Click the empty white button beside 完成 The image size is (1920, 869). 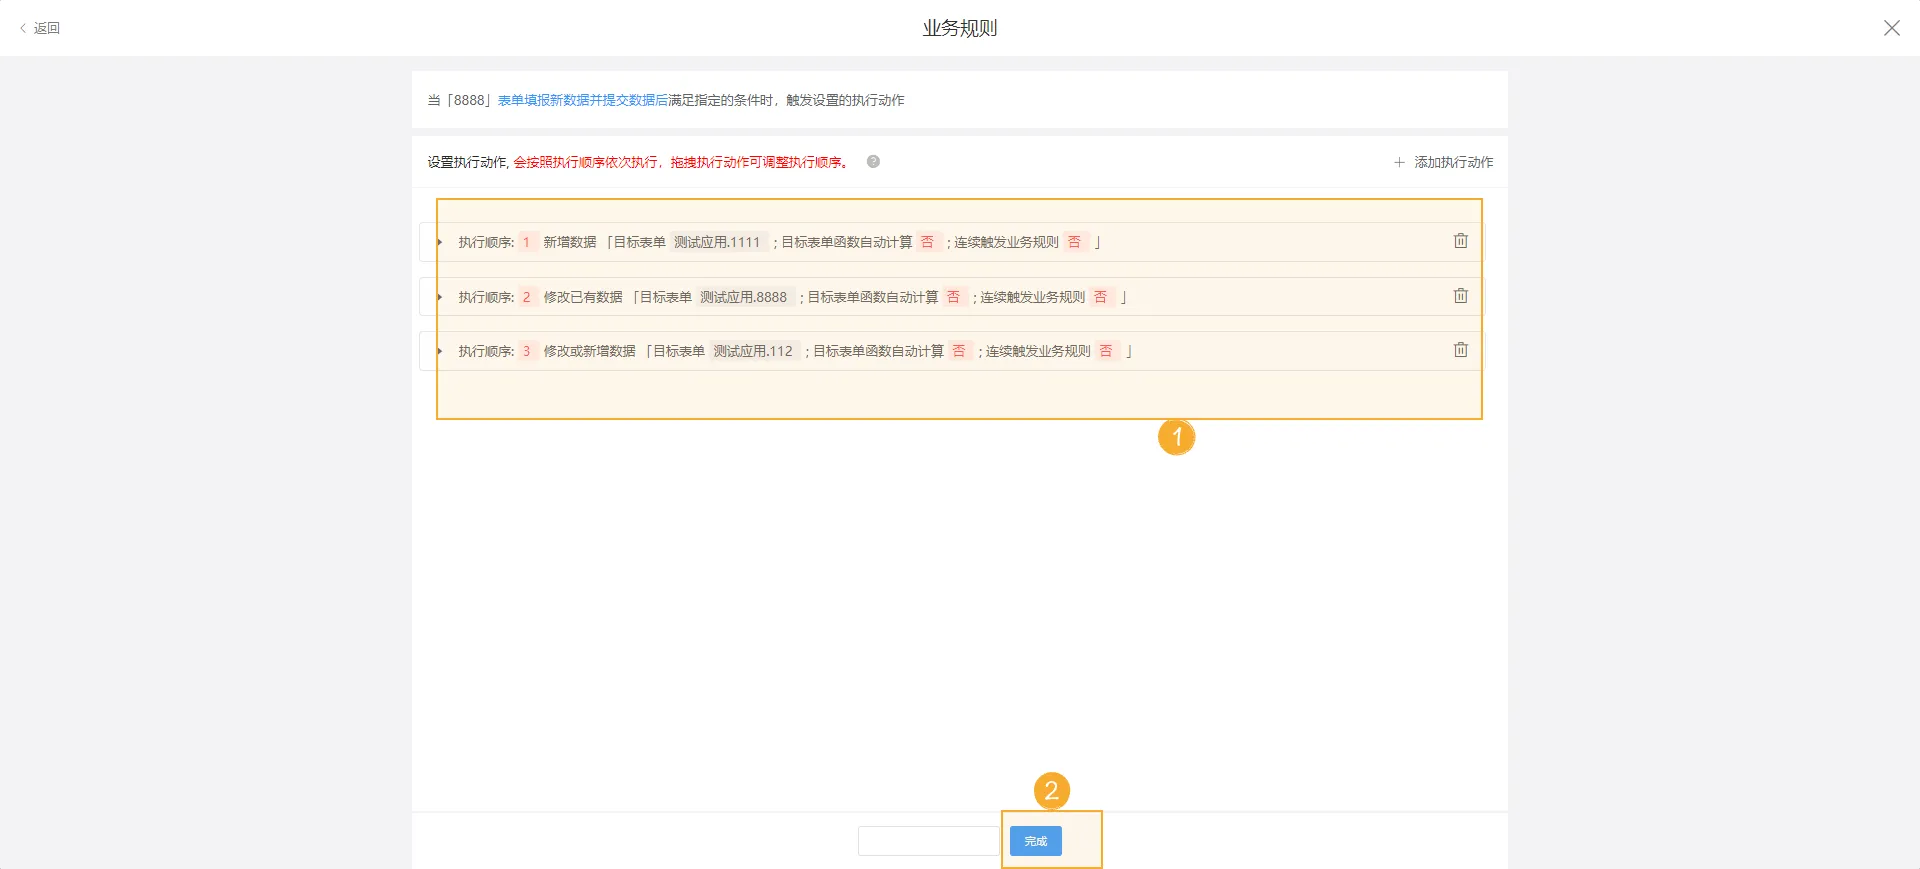[x=927, y=841]
